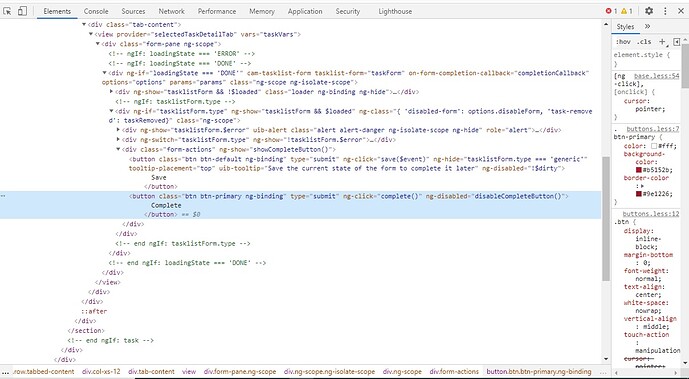
Task: Open the Lighthouse tab
Action: click(x=395, y=11)
